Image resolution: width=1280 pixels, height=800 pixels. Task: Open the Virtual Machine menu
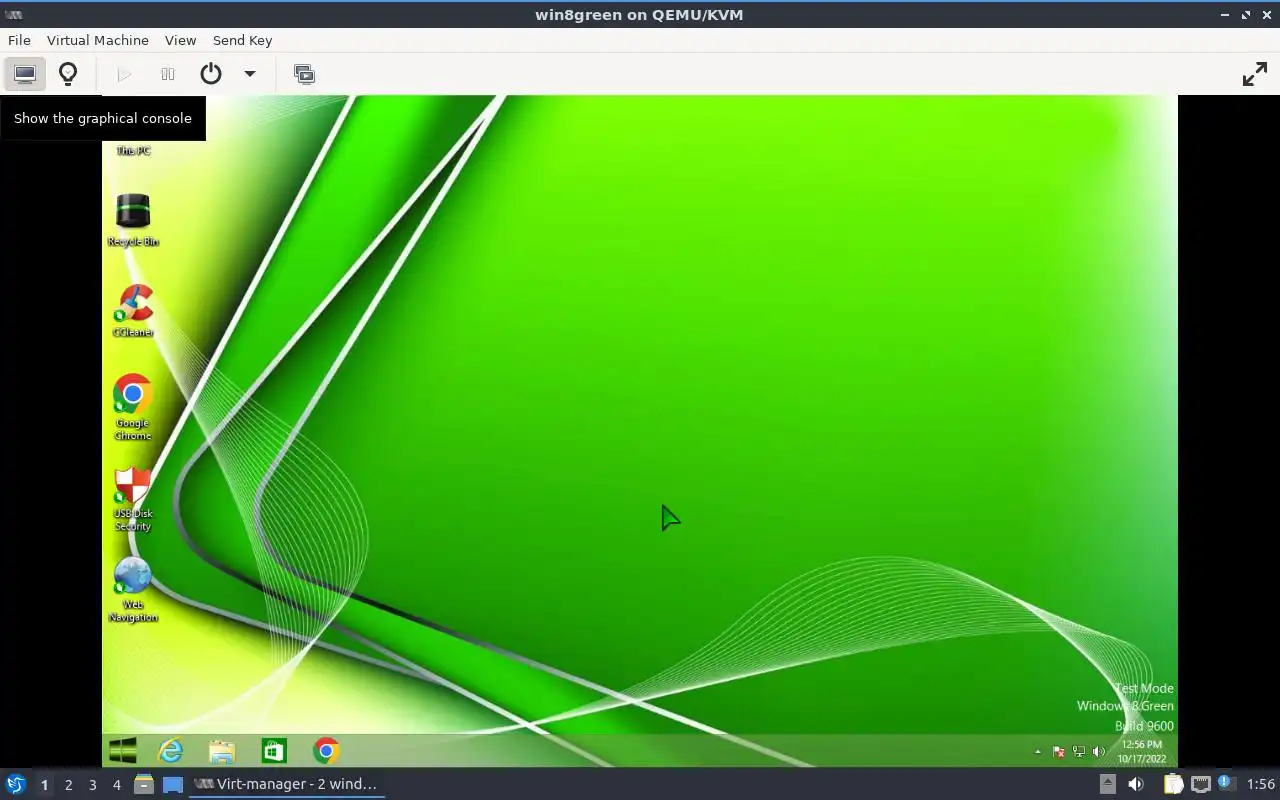pos(98,40)
